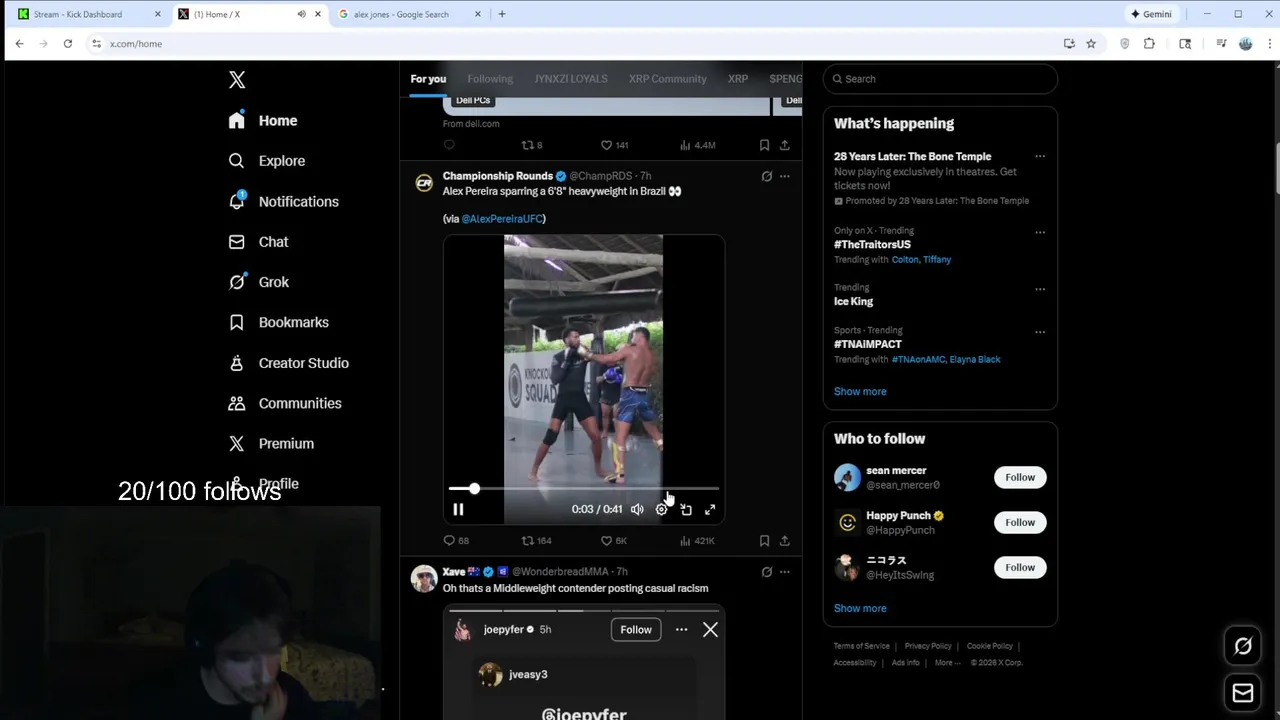Image resolution: width=1280 pixels, height=720 pixels.
Task: Pause the Alex Pereira sparring video
Action: [458, 510]
